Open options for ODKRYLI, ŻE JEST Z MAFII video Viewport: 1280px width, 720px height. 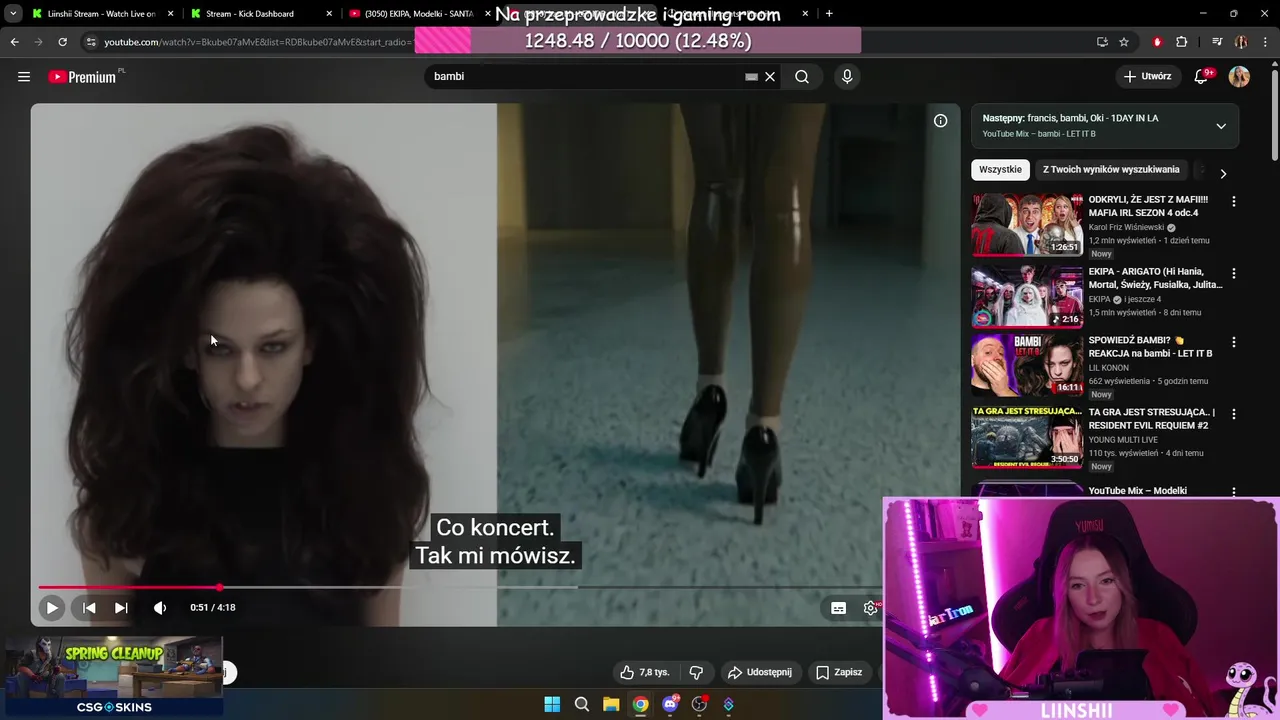(x=1233, y=201)
